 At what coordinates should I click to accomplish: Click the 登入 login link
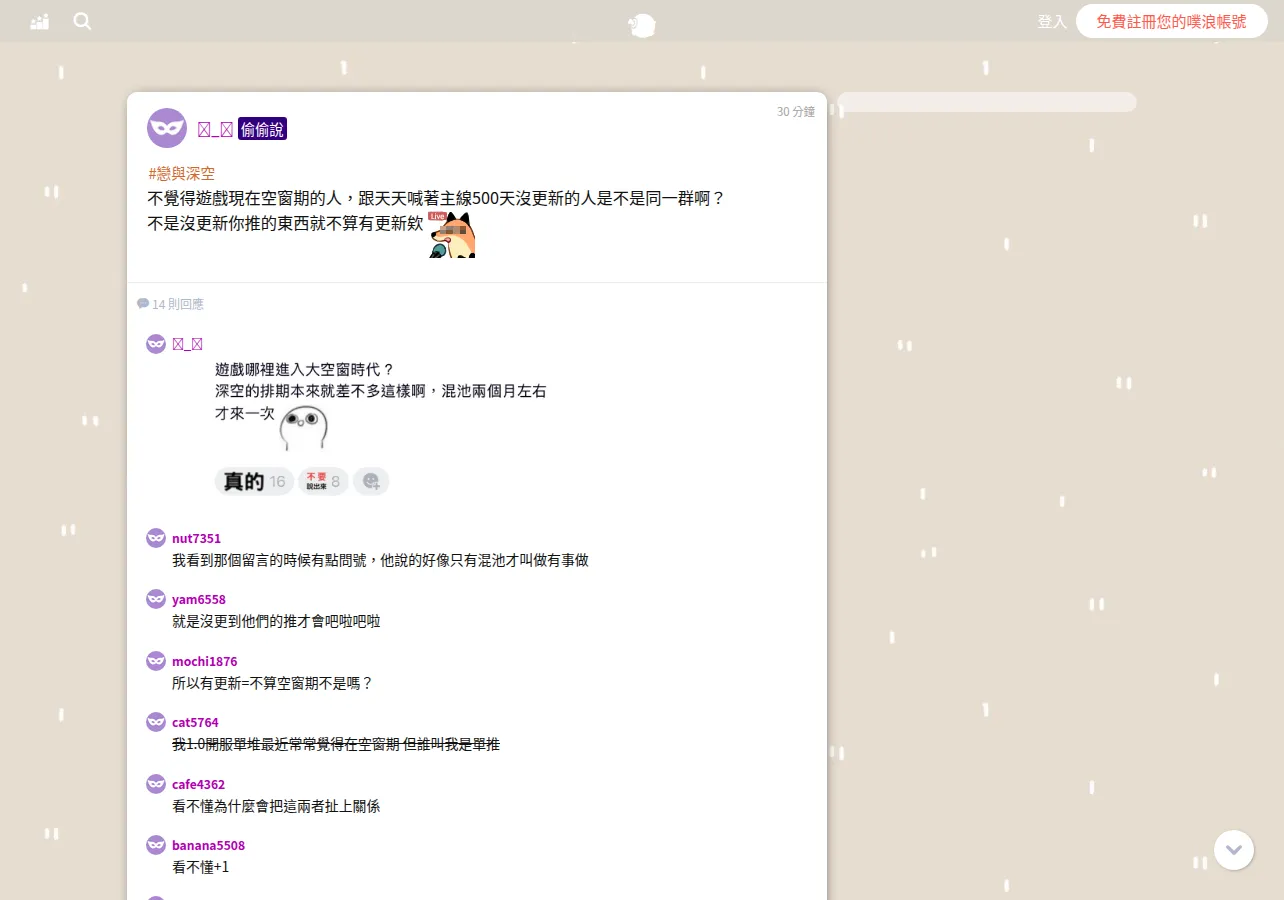coord(1052,21)
